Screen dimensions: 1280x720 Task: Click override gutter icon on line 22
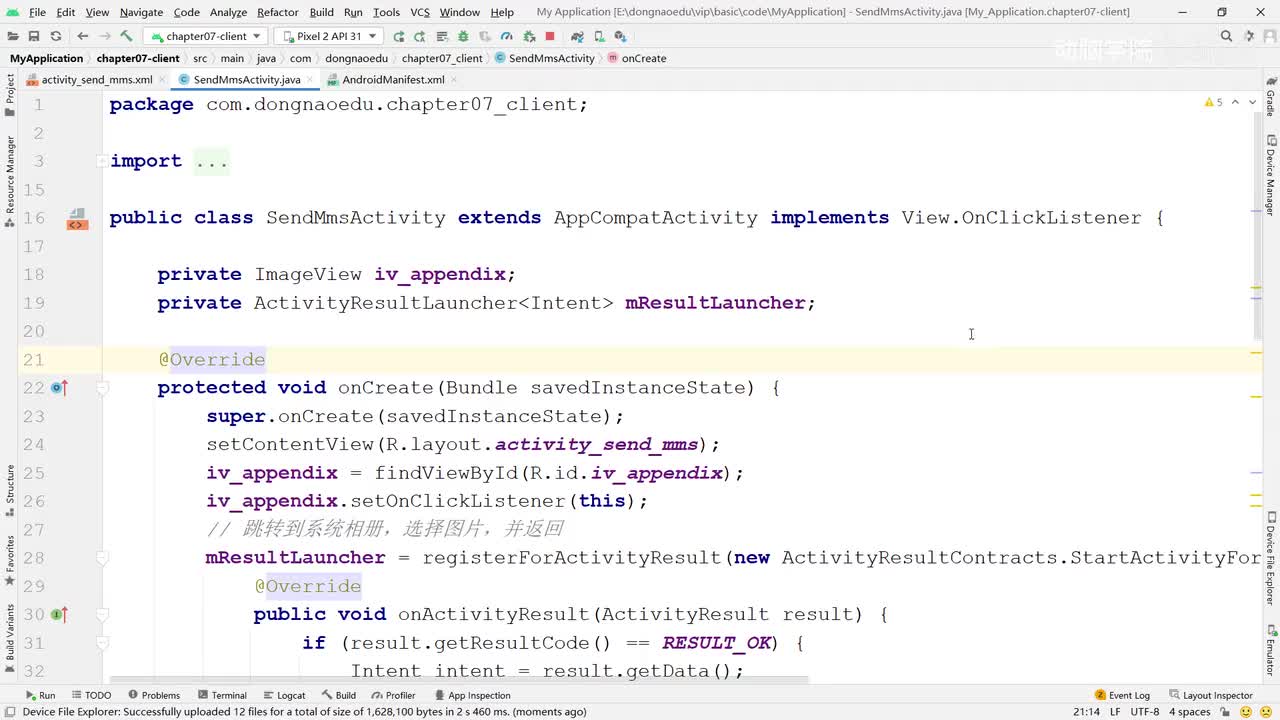click(59, 388)
